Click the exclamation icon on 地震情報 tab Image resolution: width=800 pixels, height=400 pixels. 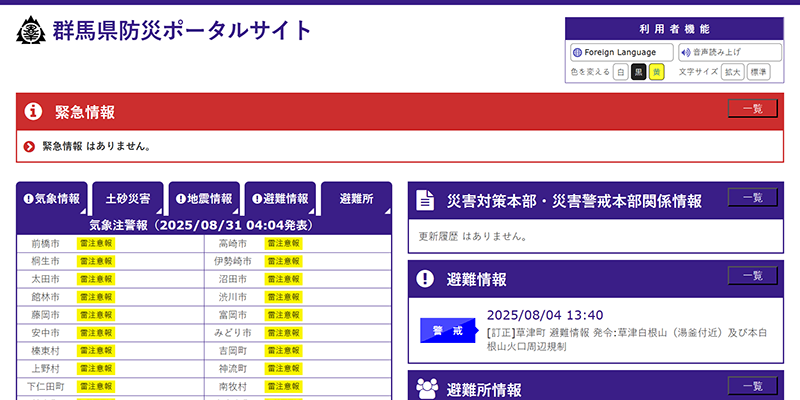click(x=181, y=199)
